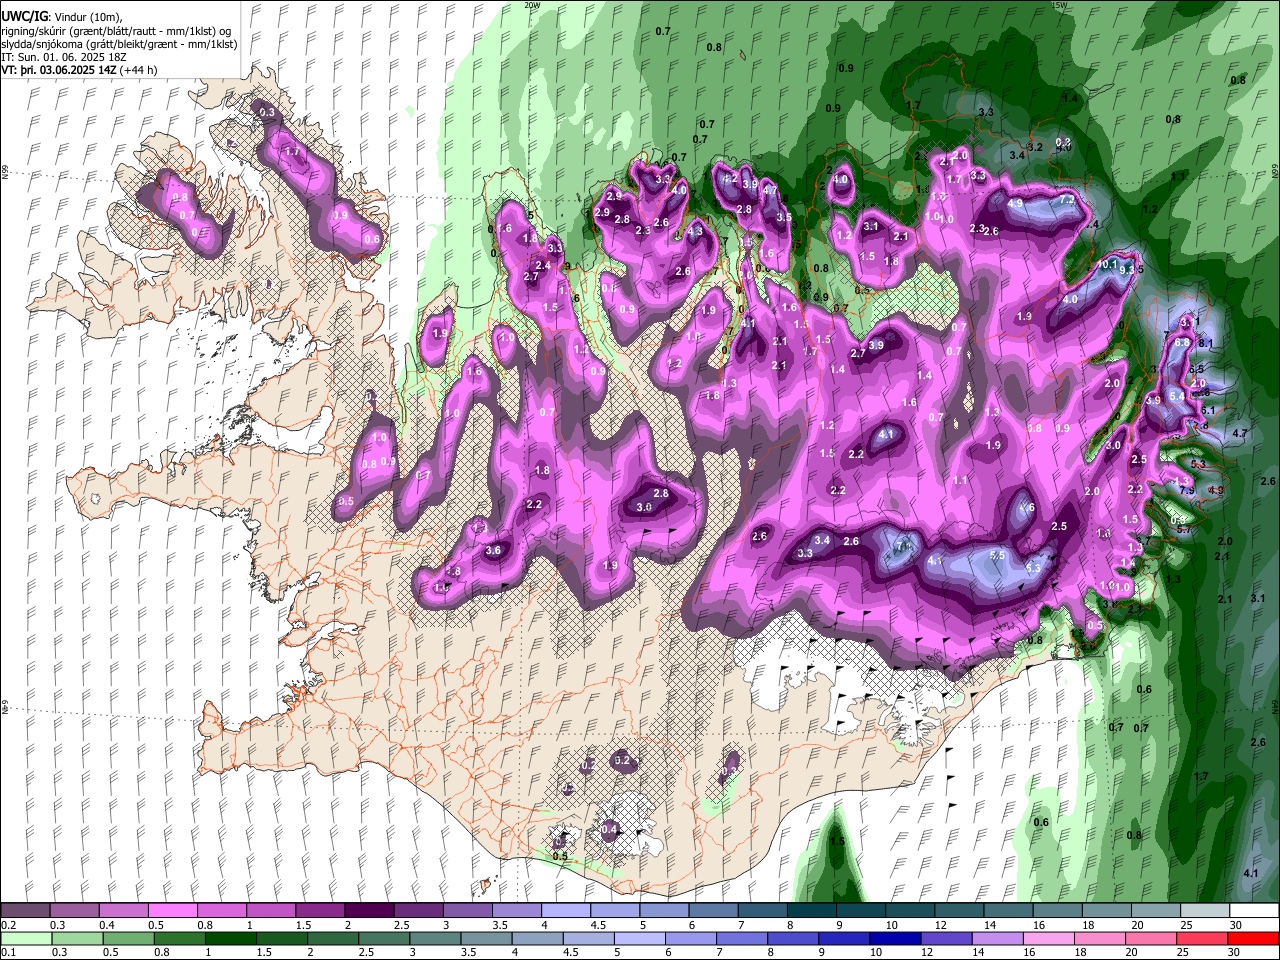This screenshot has height=960, width=1280.
Task: Pick the deep navy 10 rain-scale swatch
Action: [894, 939]
